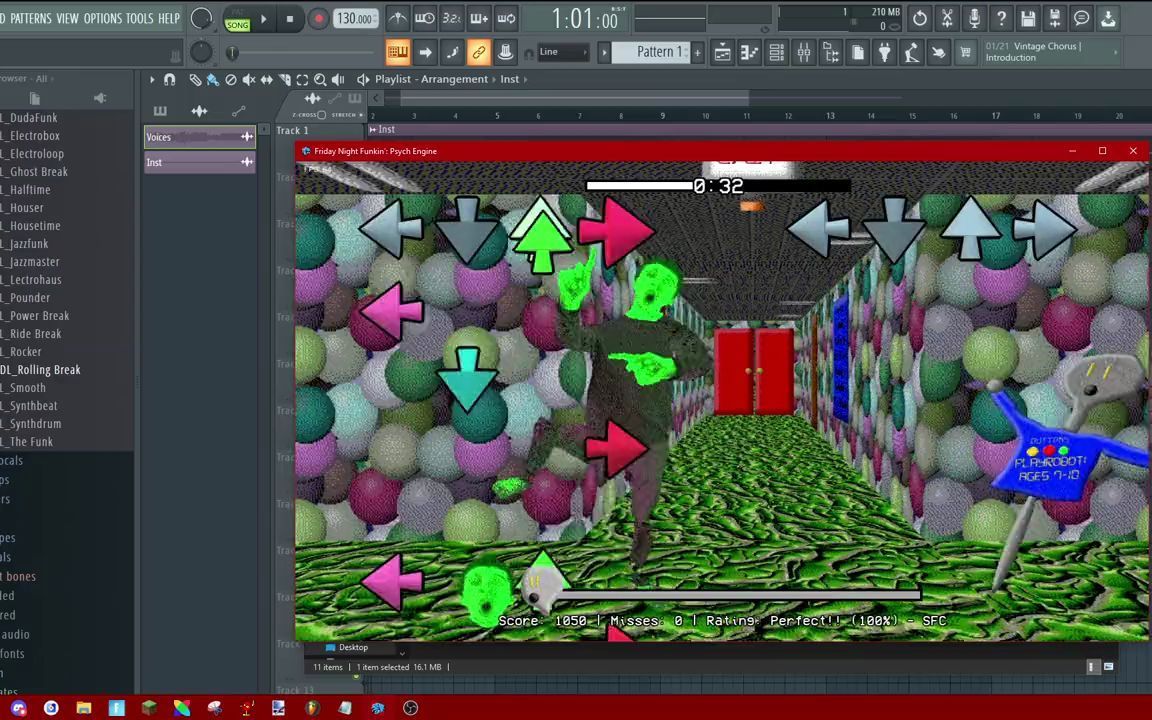Open the Playlist view
The height and width of the screenshot is (720, 1152).
pyautogui.click(x=722, y=52)
